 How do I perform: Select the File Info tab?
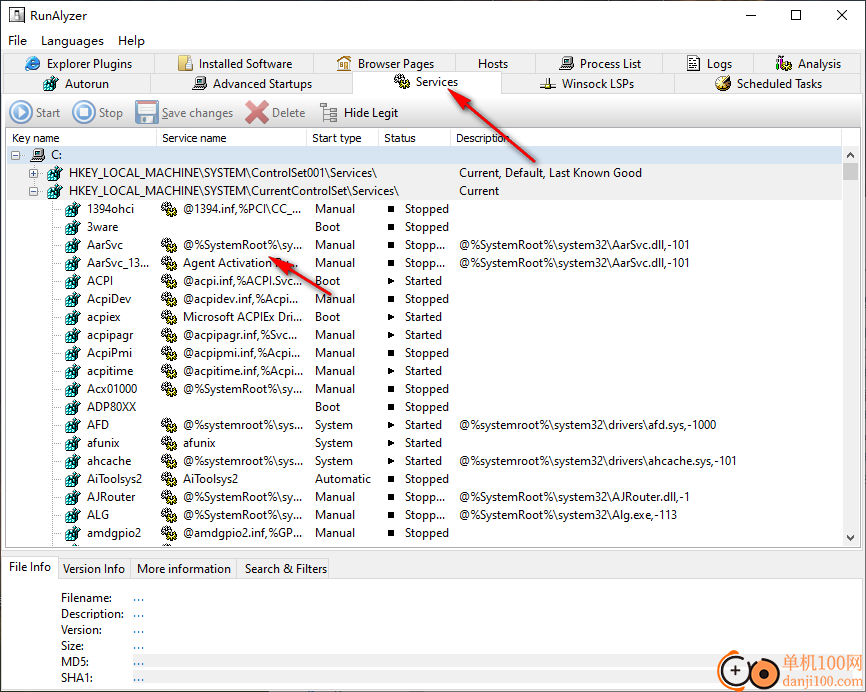click(x=30, y=567)
